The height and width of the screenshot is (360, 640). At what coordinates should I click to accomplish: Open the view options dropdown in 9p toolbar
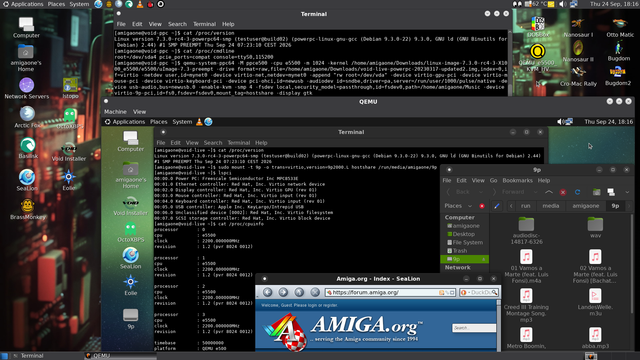(627, 192)
